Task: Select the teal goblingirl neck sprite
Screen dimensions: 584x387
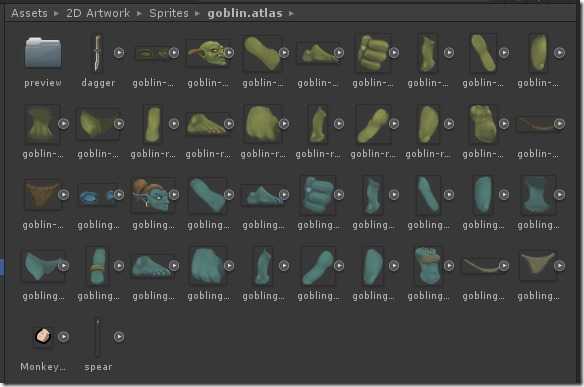Action: pos(537,195)
